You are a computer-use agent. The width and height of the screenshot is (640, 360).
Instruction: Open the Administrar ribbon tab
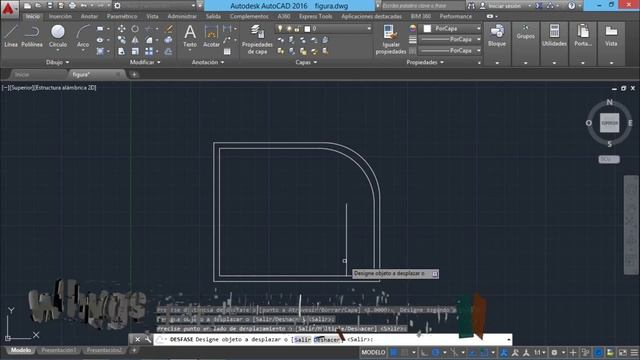pyautogui.click(x=182, y=16)
